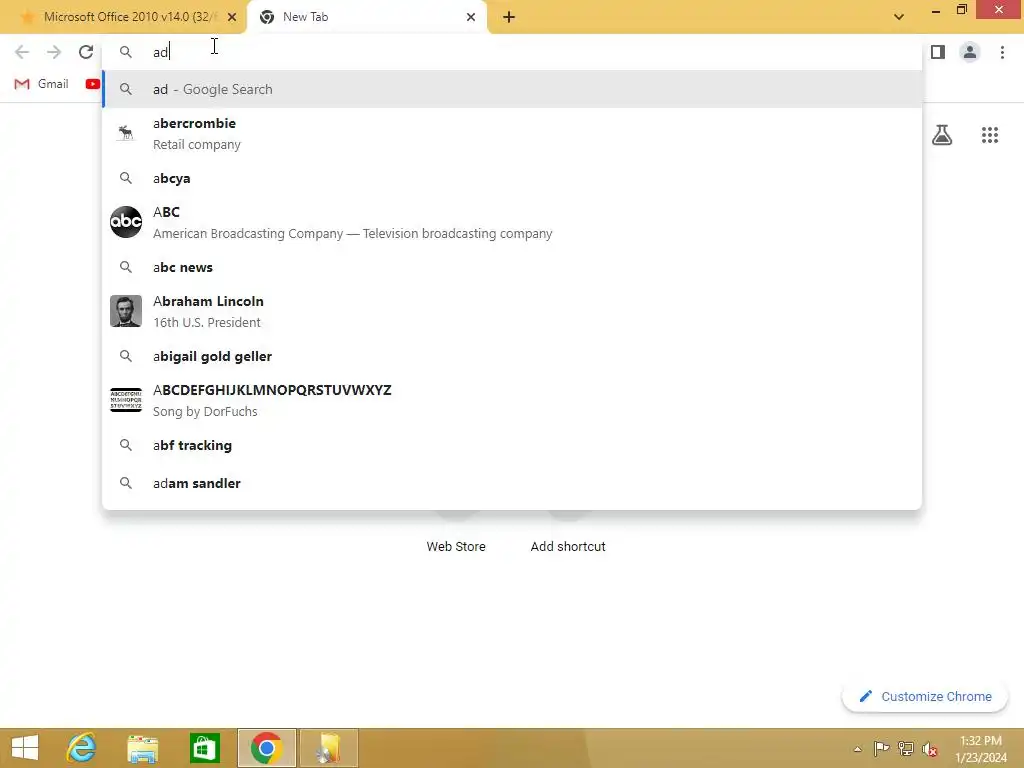Open the Web Store shortcut
1024x768 pixels.
[456, 547]
